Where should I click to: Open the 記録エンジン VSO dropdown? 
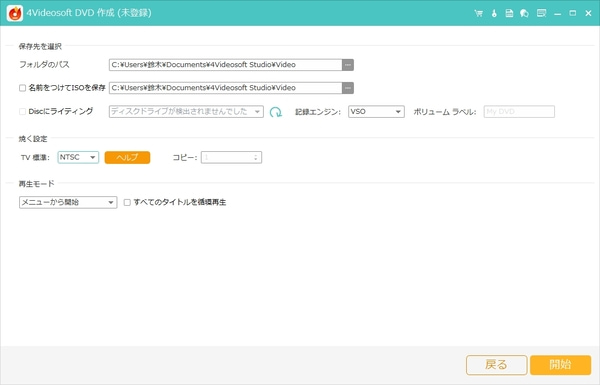coord(376,112)
